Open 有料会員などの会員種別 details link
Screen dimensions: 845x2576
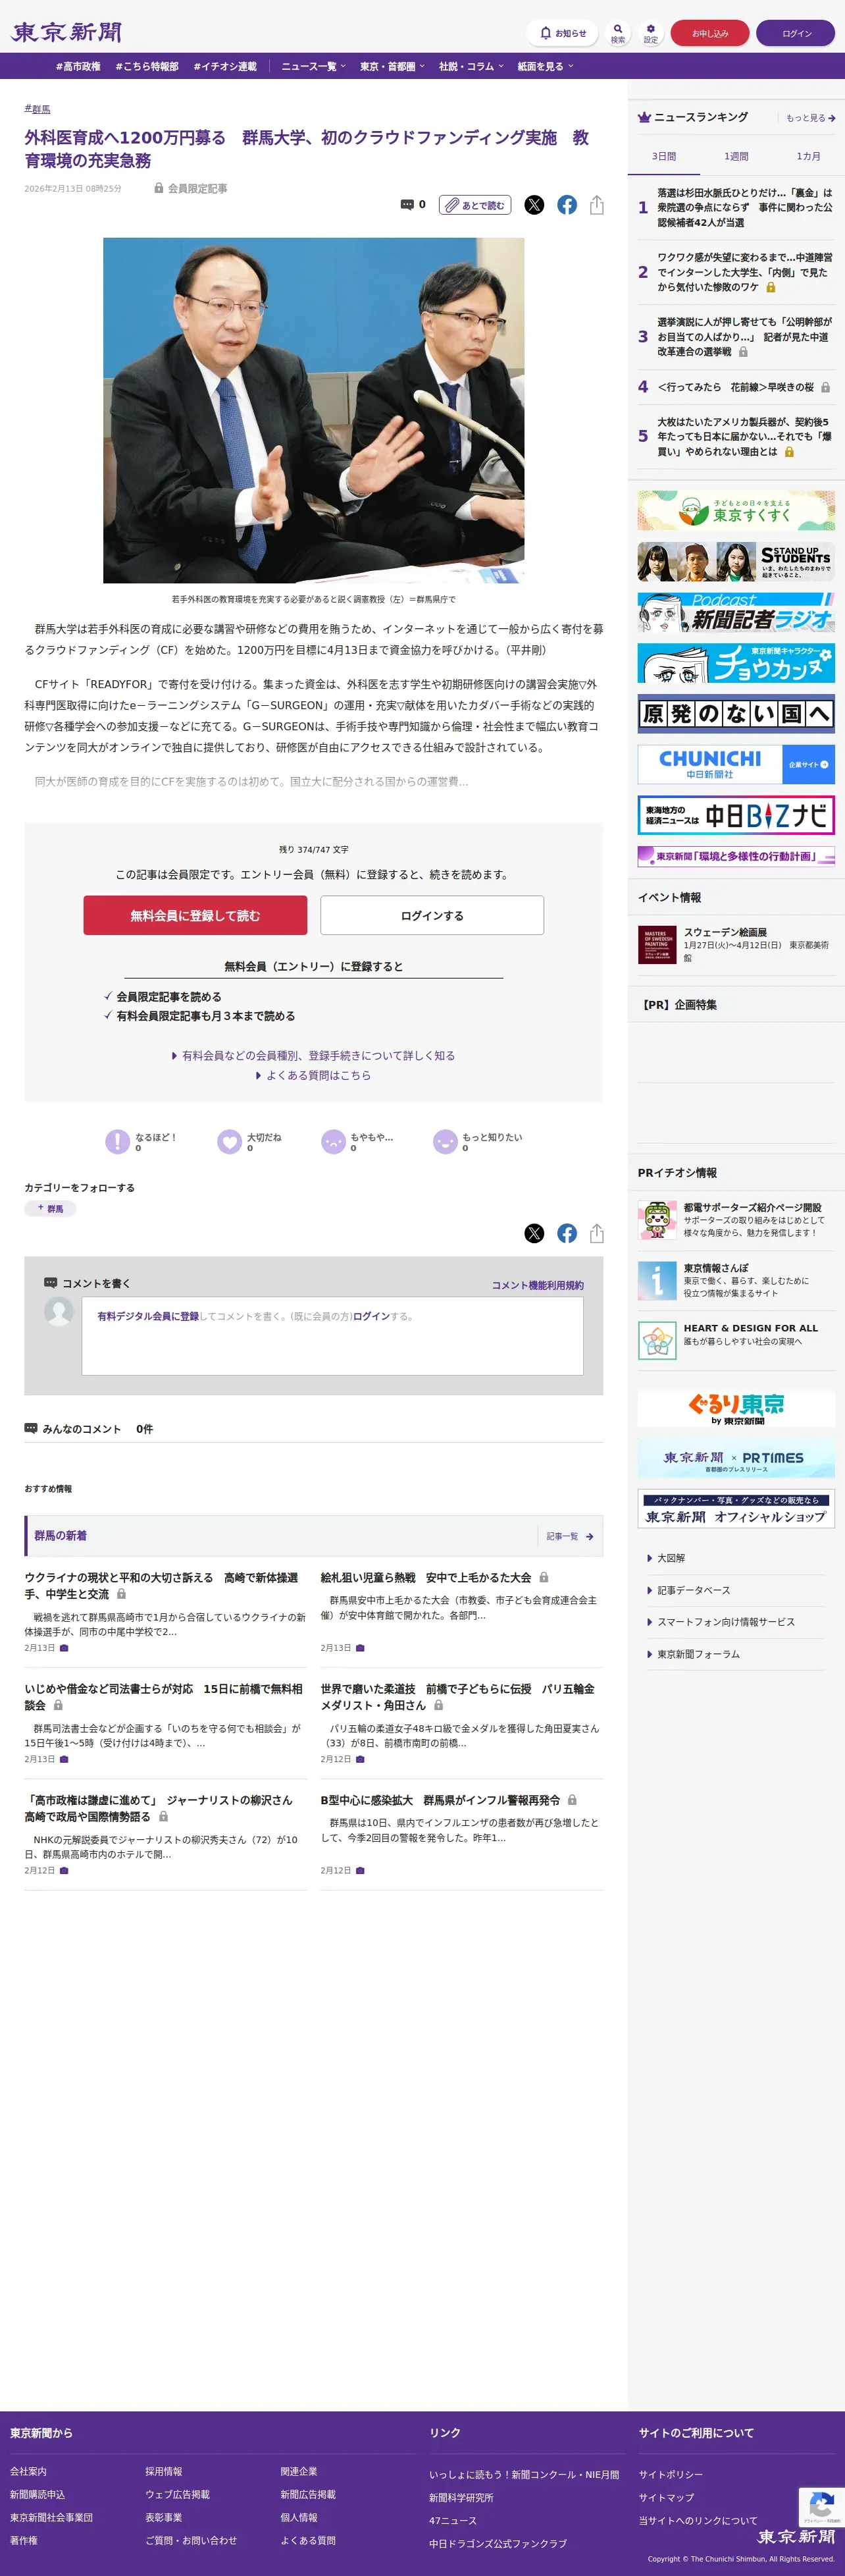pyautogui.click(x=313, y=1055)
